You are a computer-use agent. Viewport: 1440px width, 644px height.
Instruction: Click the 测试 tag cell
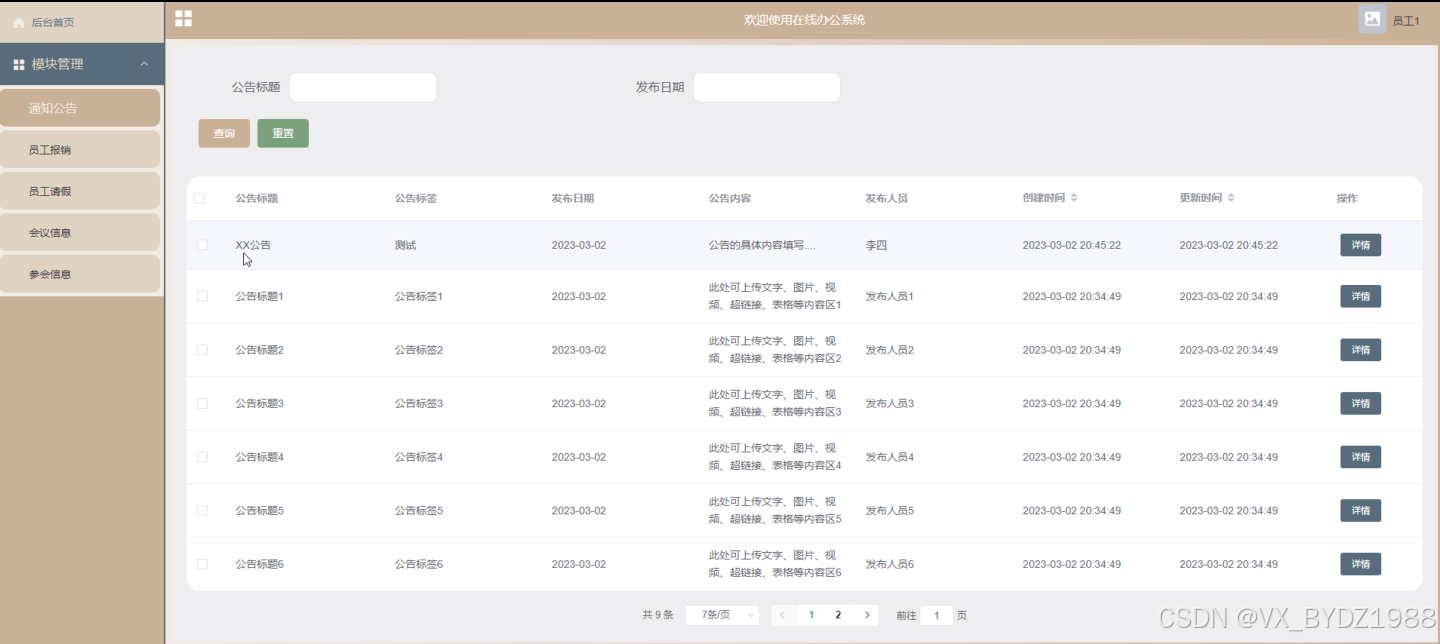(x=405, y=245)
